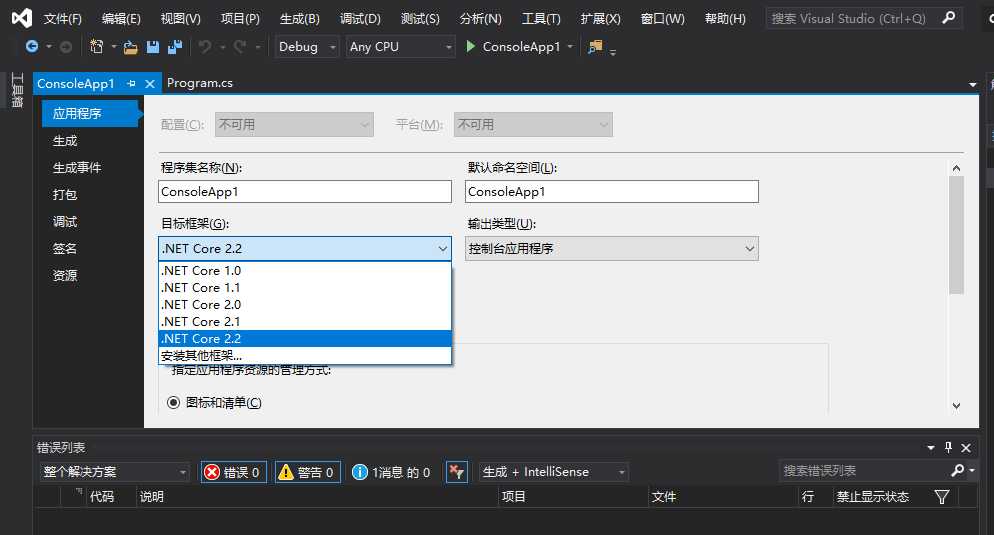
Task: Open the error list window options arrow
Action: [931, 448]
